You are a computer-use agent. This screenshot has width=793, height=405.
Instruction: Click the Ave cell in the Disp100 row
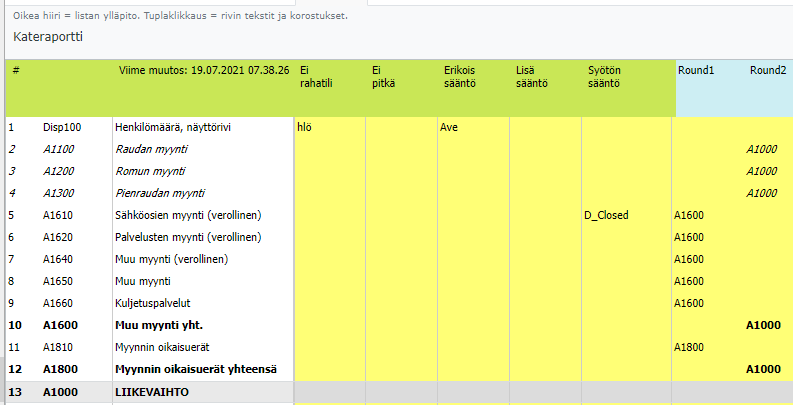point(449,128)
